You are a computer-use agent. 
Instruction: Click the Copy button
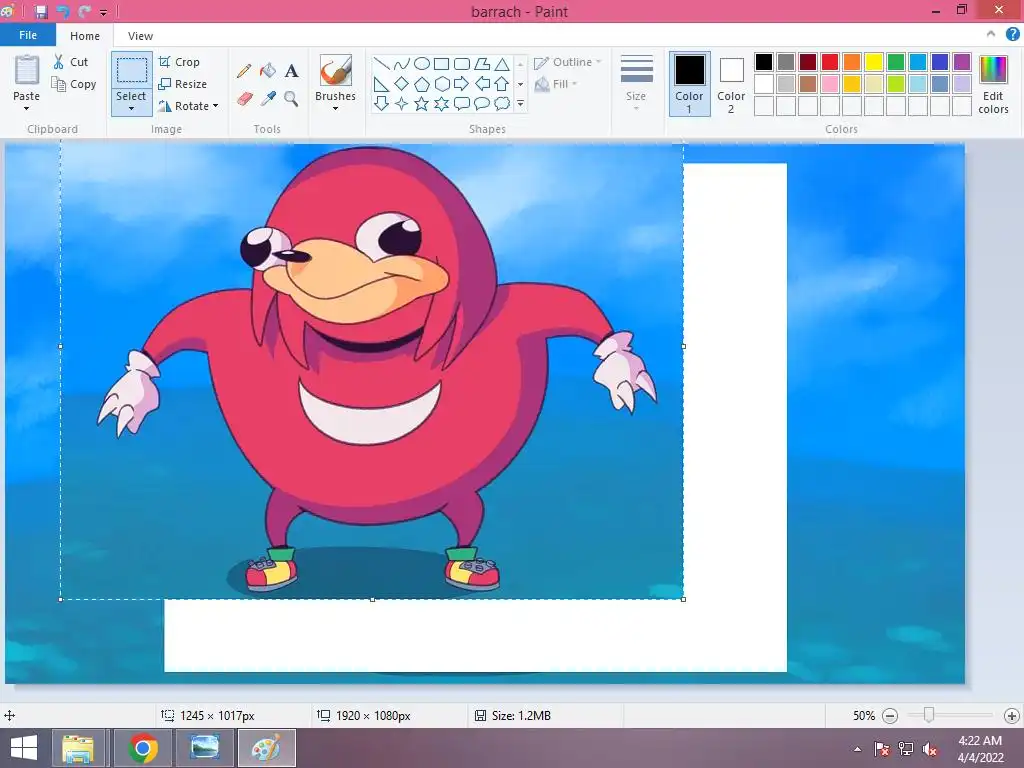[x=74, y=84]
